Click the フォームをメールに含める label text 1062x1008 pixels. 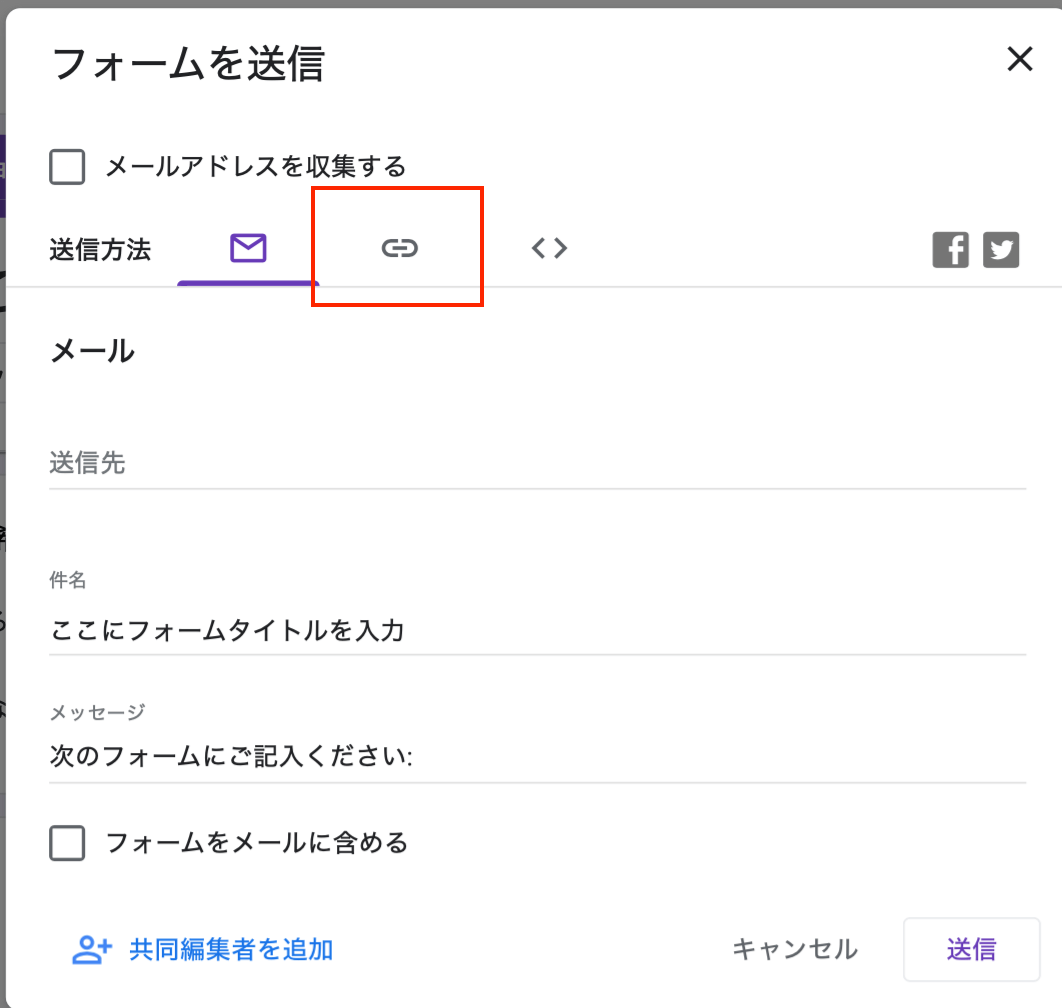pos(257,843)
